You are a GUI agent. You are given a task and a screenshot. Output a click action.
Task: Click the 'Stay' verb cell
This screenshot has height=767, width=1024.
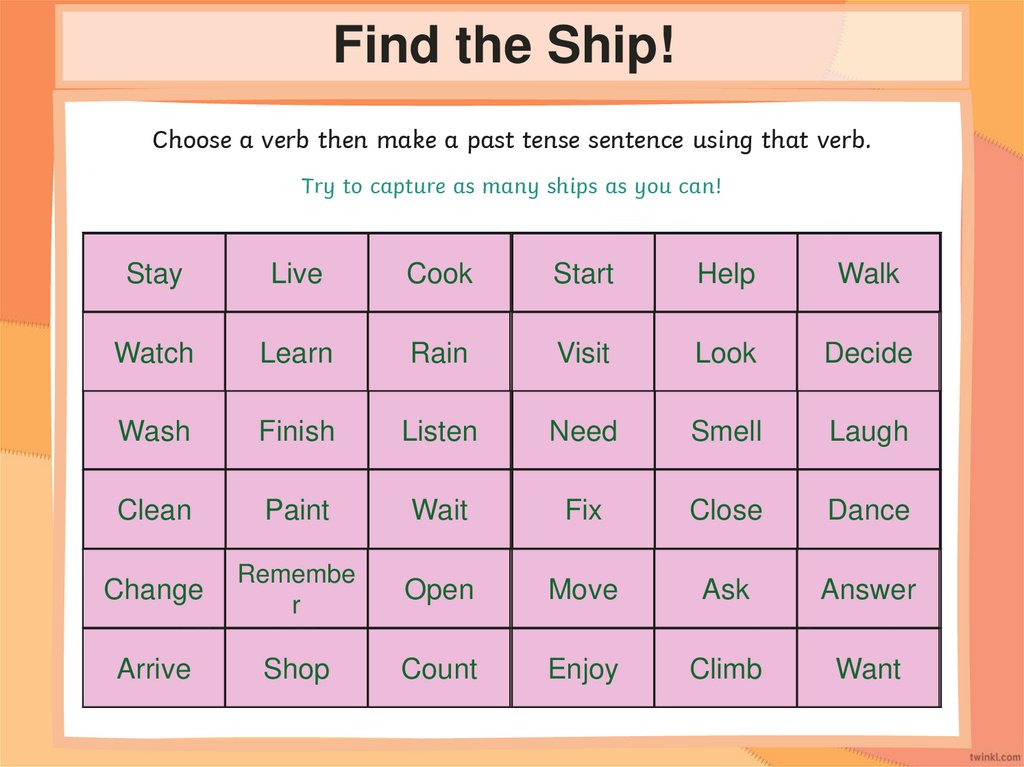tap(154, 273)
